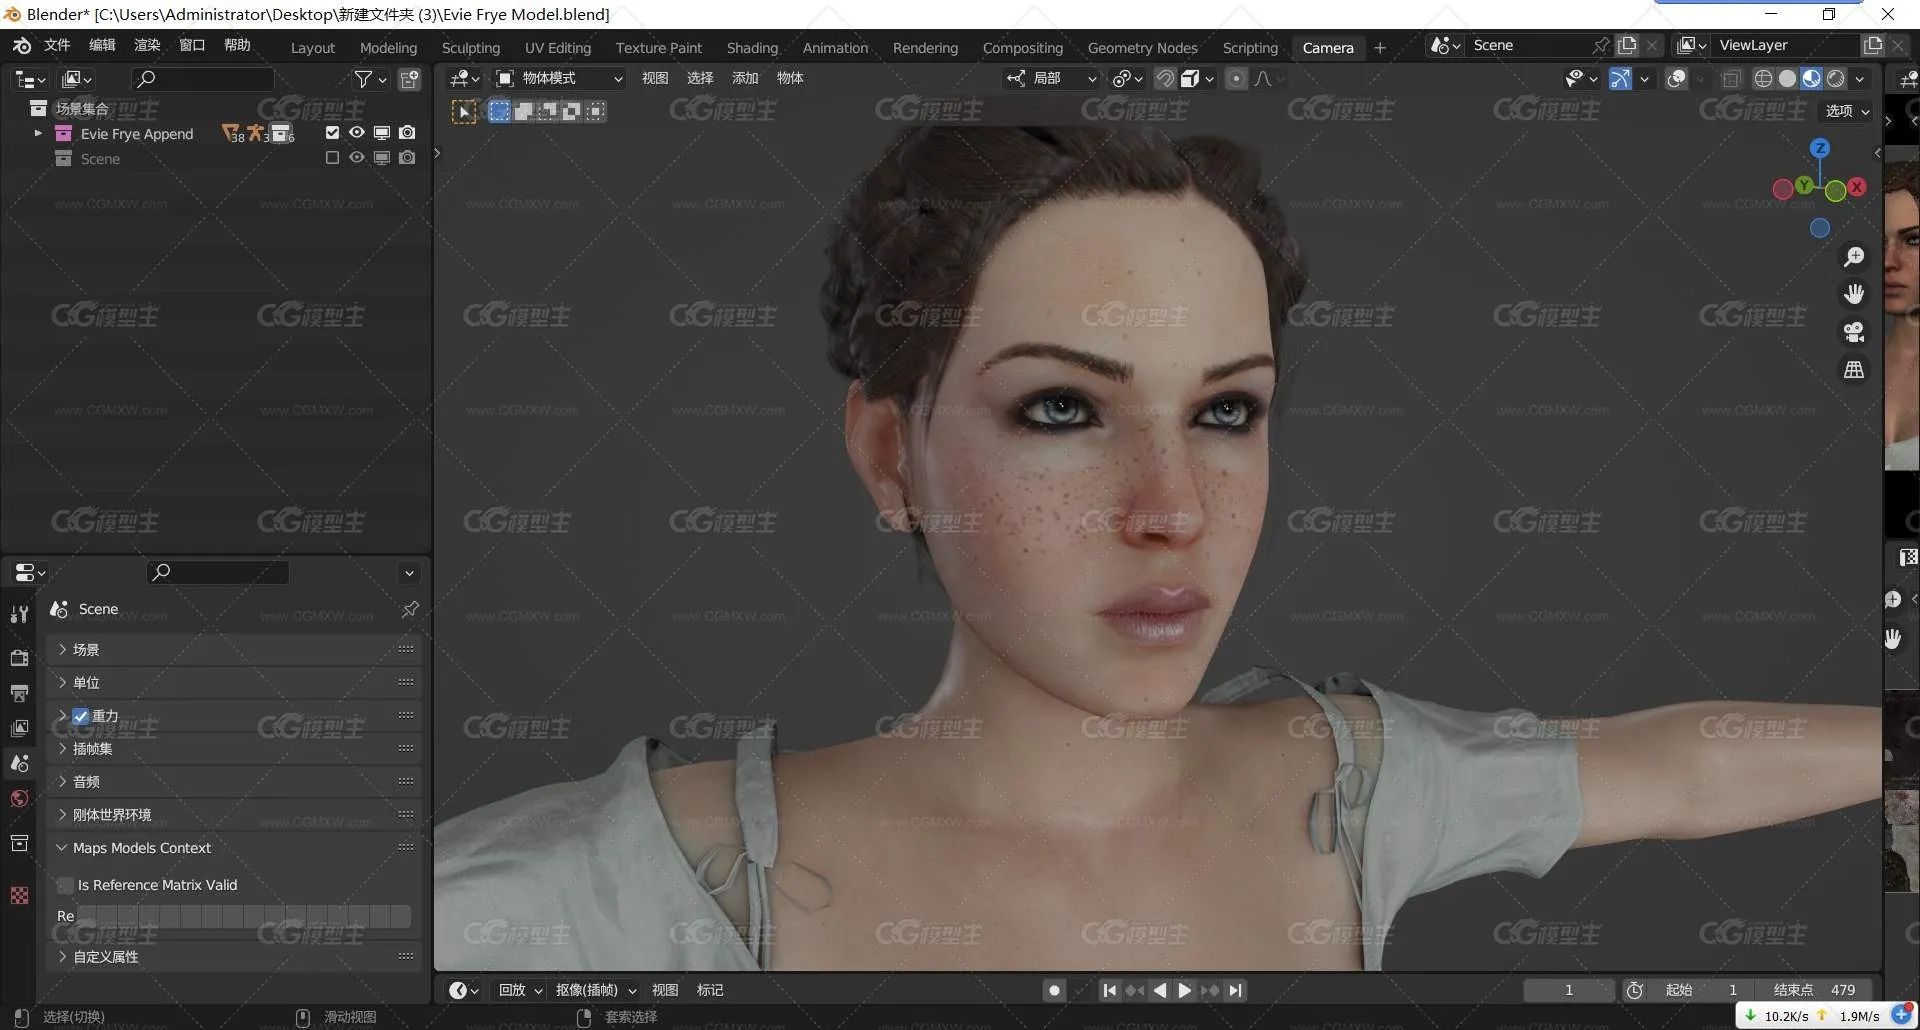Expand the 刚体世界环境 panel

coord(234,815)
